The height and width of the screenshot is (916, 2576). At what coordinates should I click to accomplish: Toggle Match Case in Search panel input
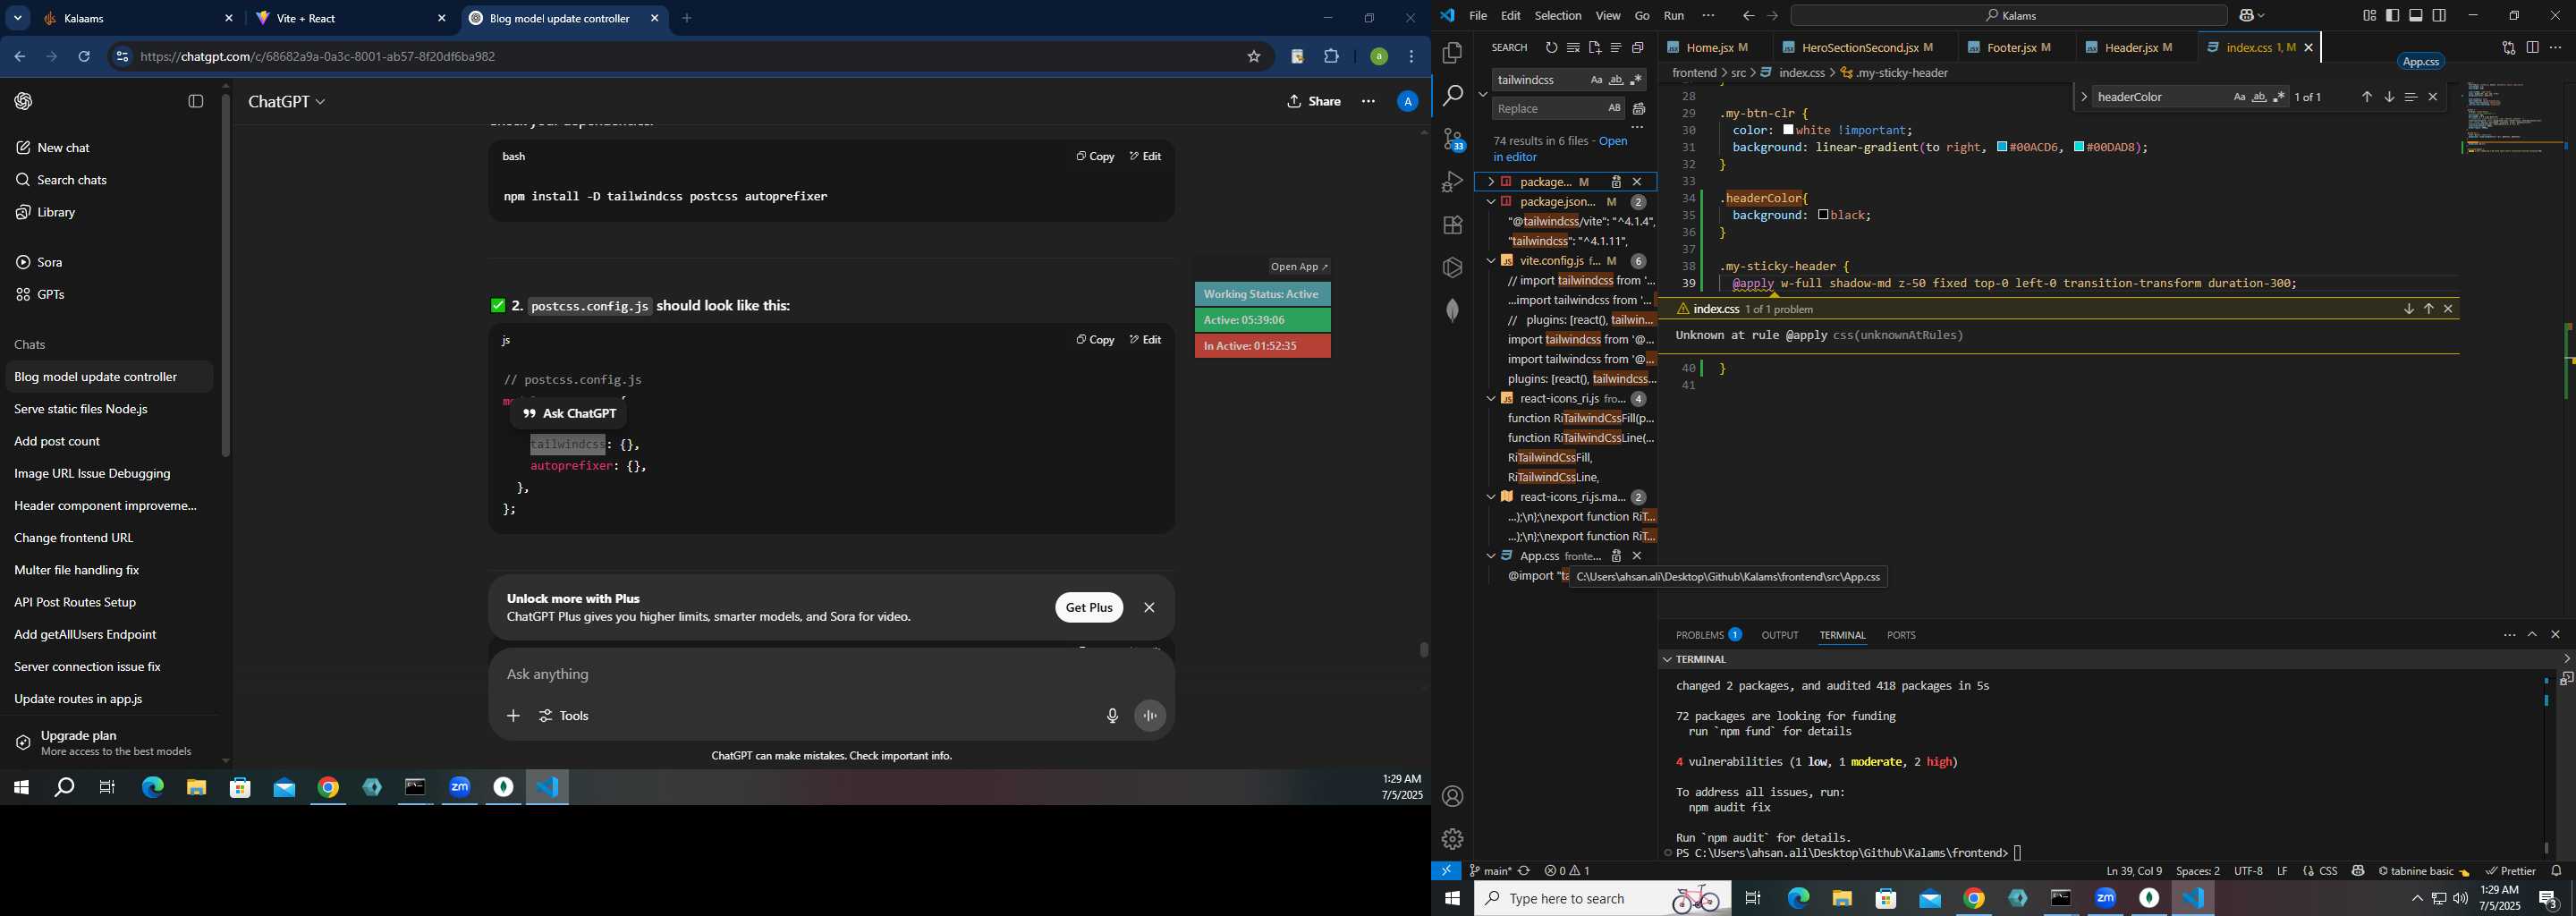click(1596, 80)
